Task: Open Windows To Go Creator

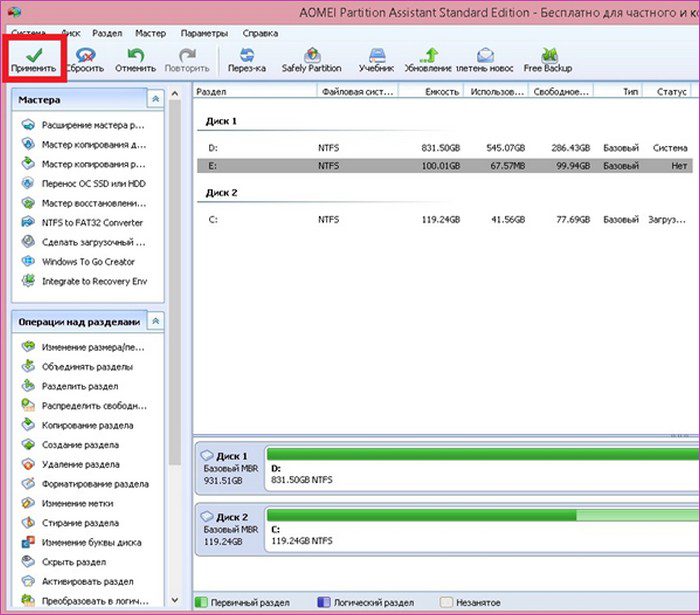Action: pos(78,262)
